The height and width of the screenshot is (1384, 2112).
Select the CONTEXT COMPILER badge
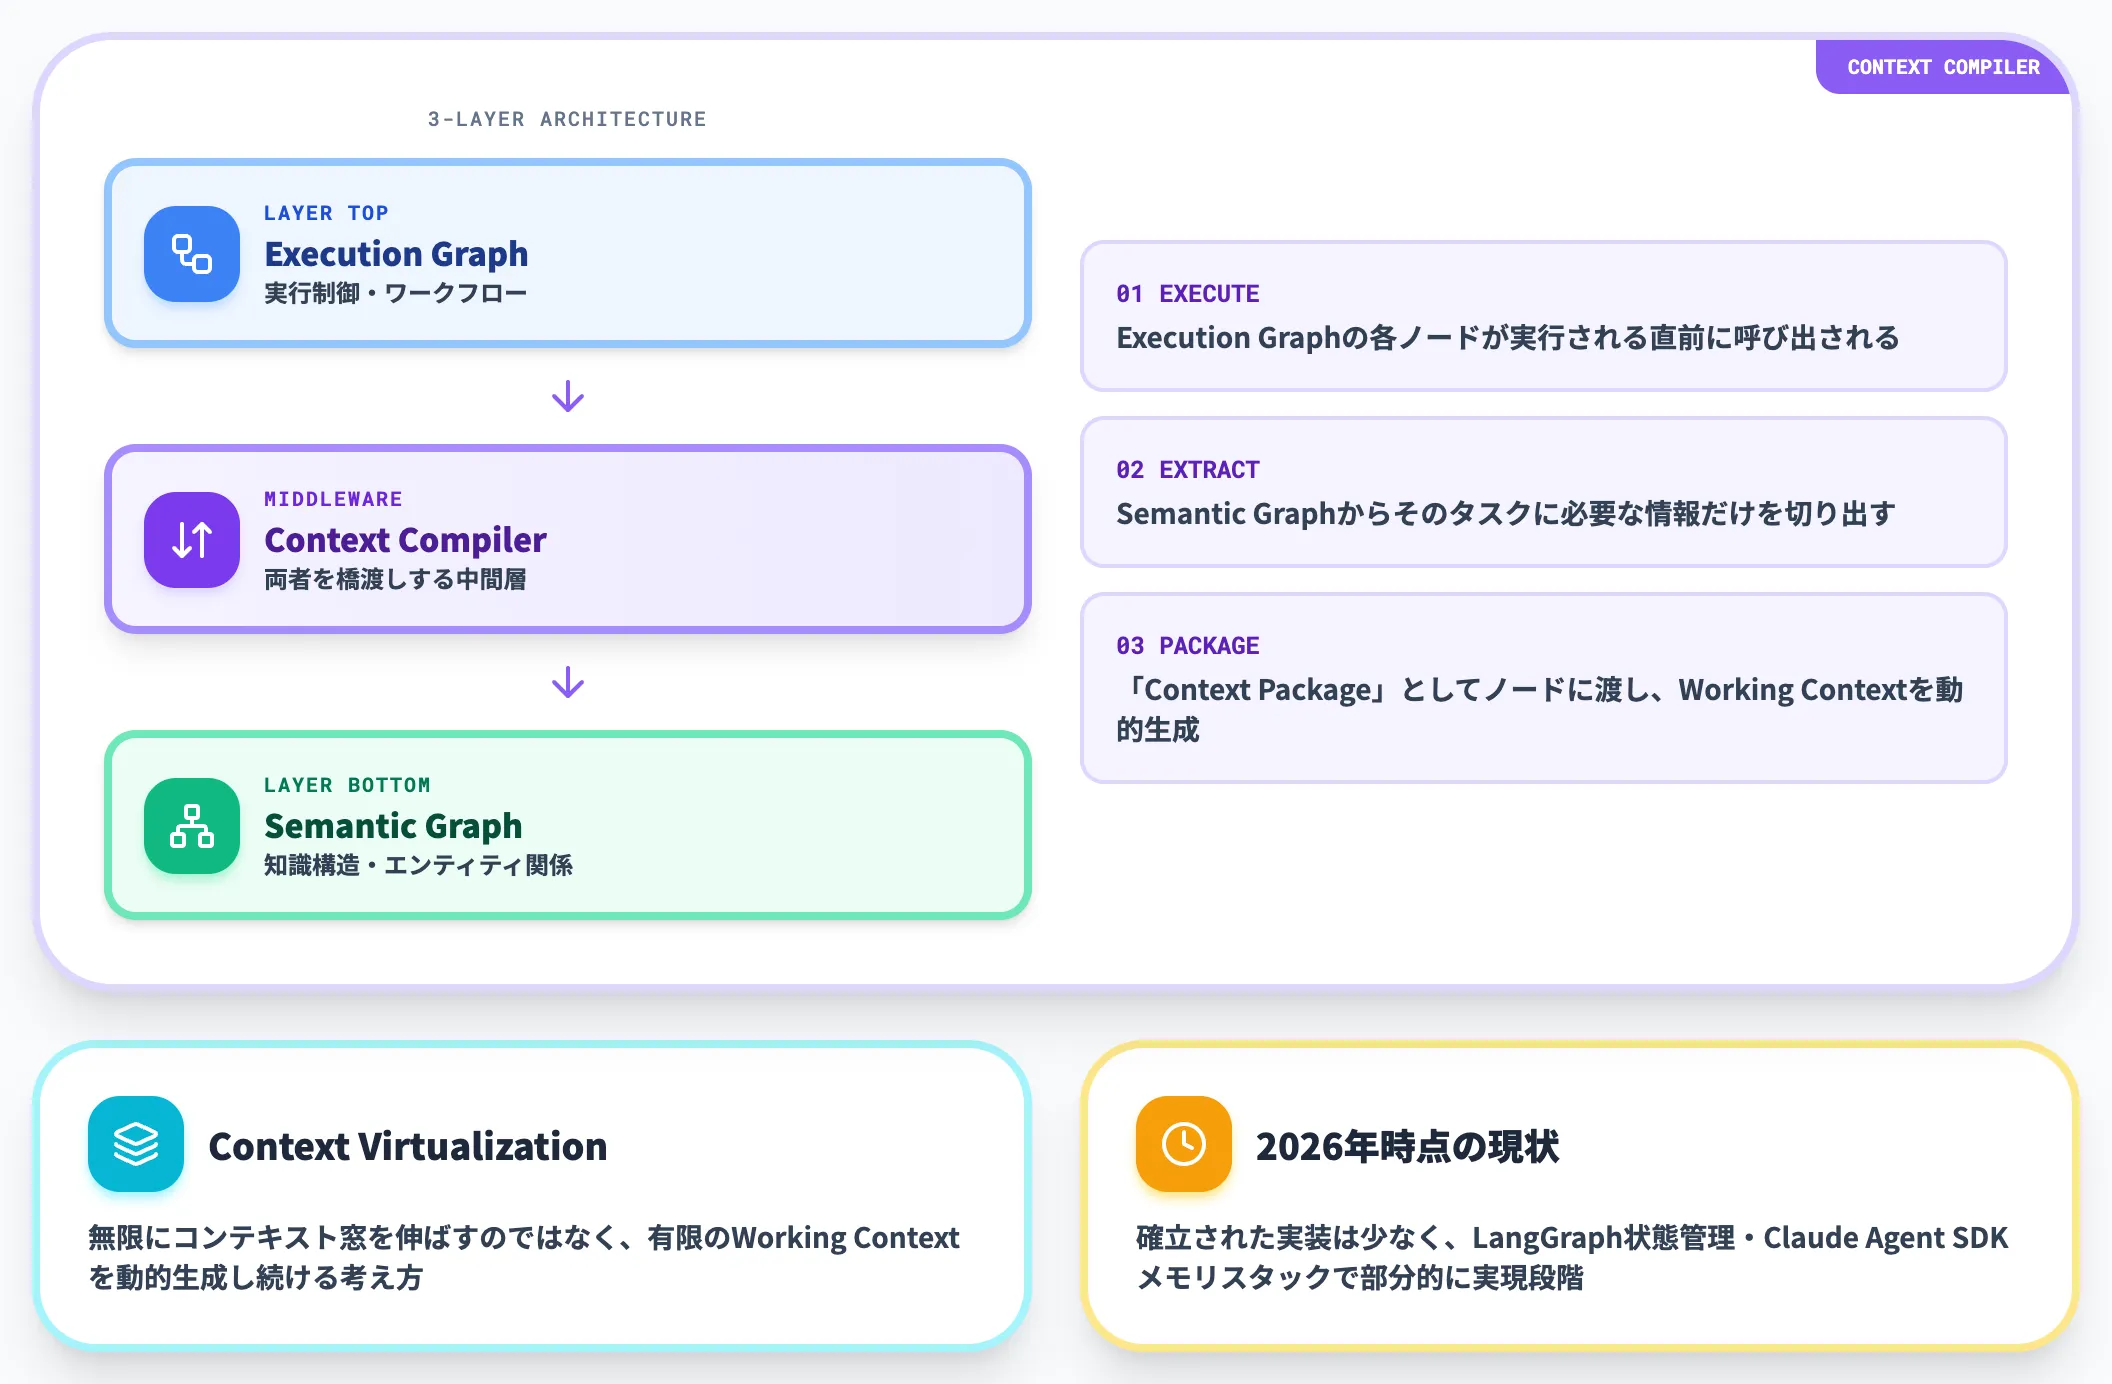click(x=1943, y=67)
